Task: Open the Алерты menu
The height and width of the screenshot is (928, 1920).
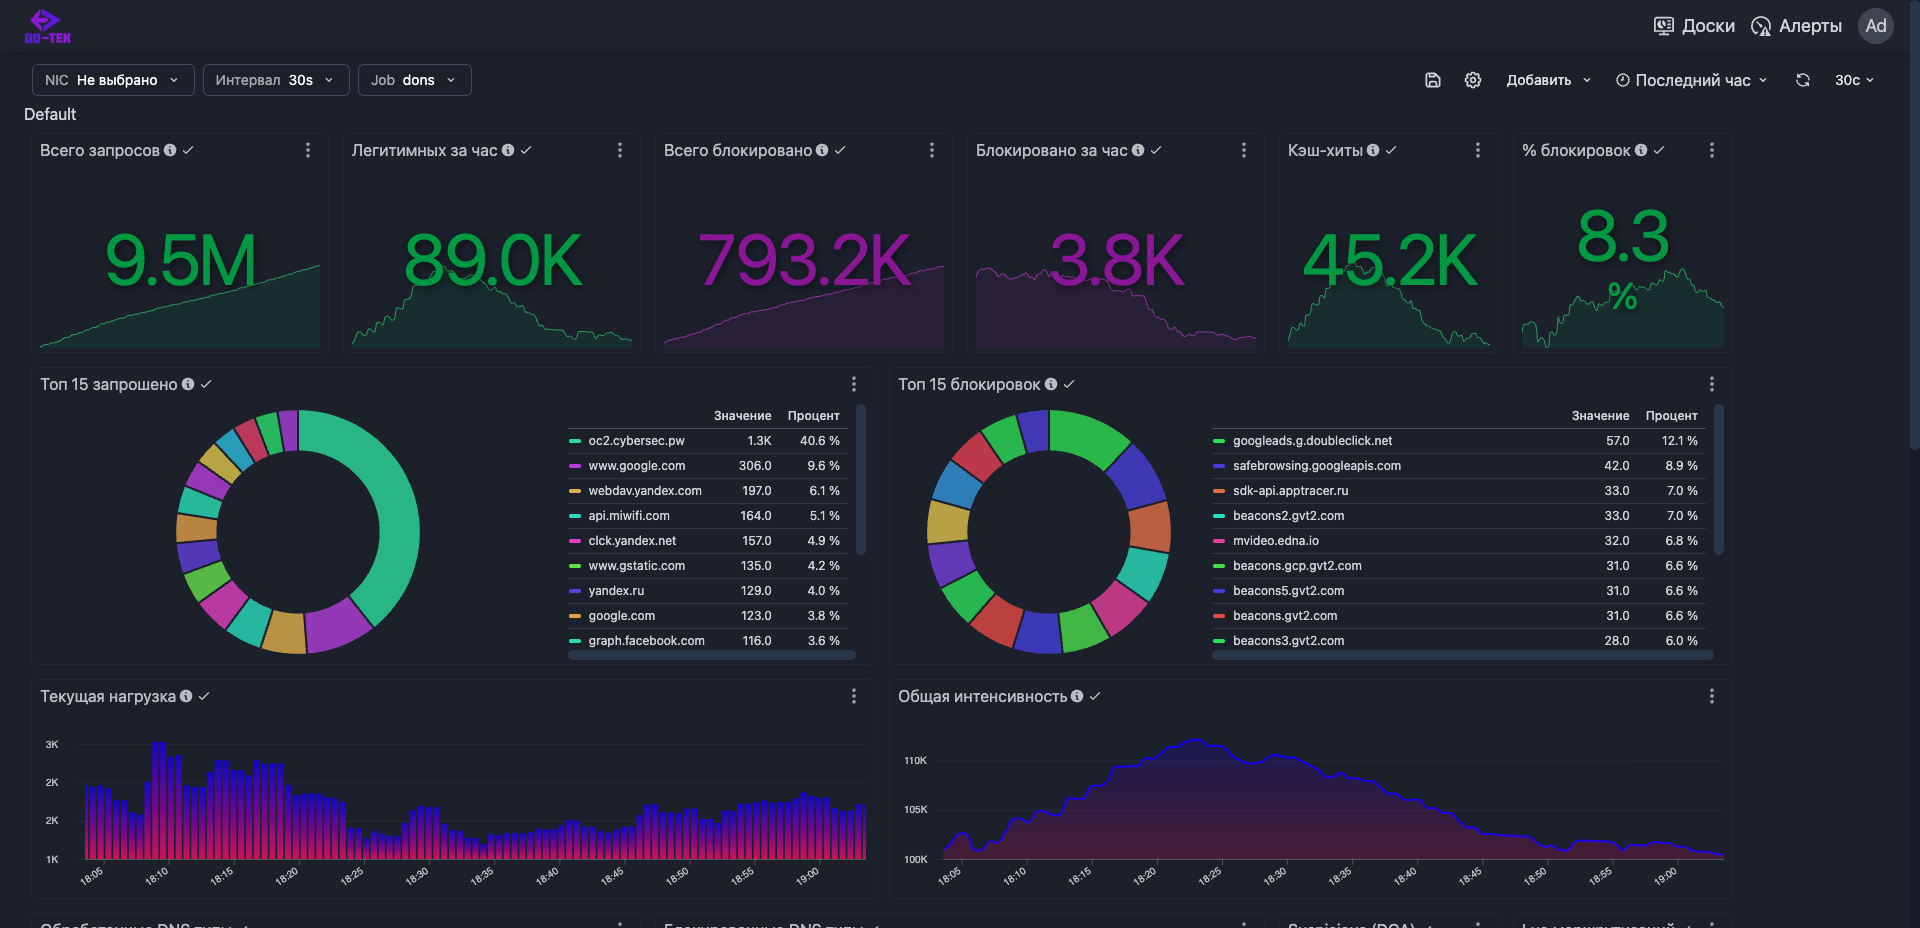Action: pos(1797,26)
